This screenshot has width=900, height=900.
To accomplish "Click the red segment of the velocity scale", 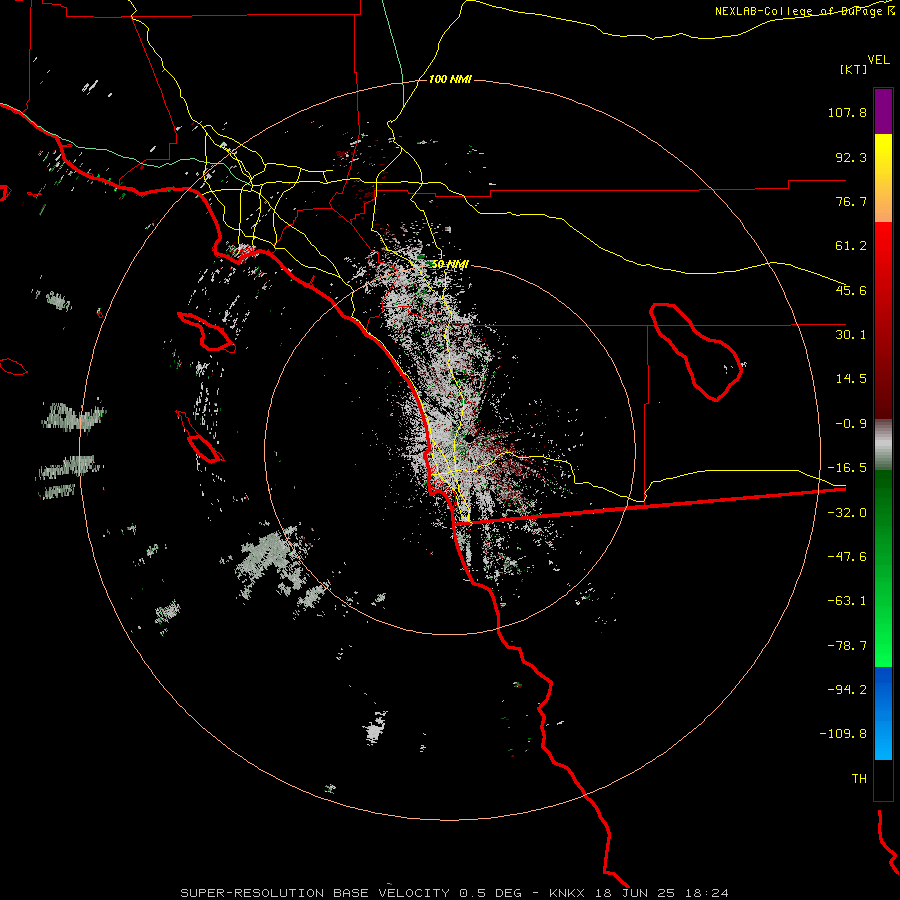I will 883,320.
